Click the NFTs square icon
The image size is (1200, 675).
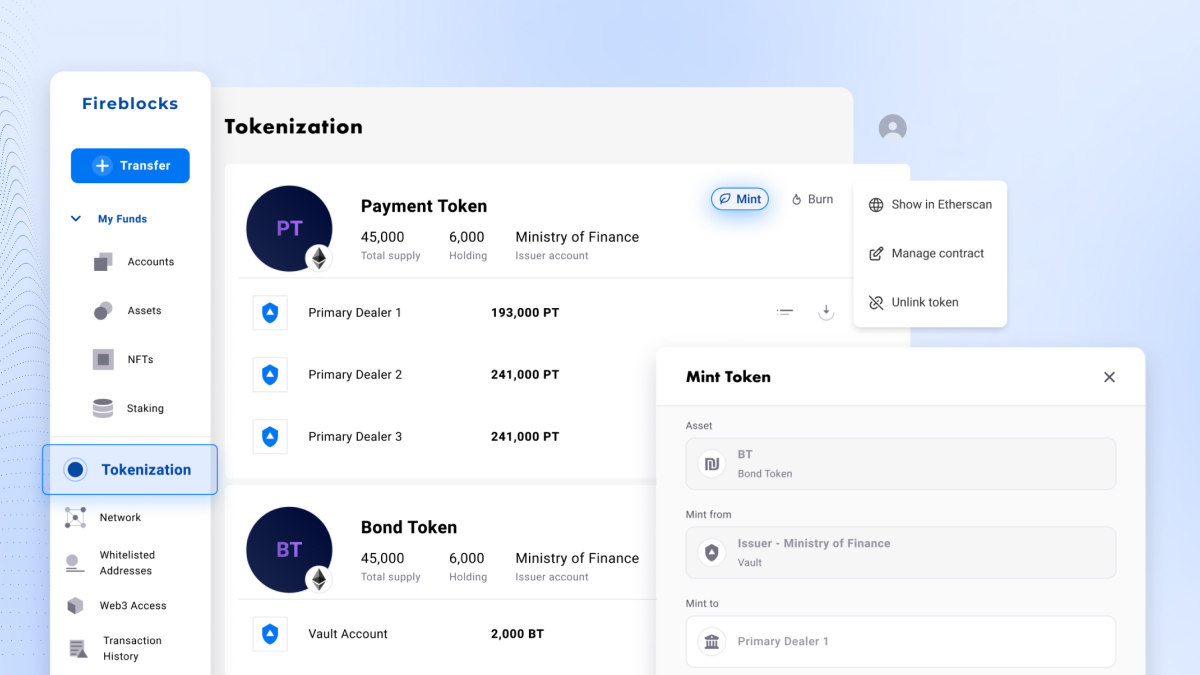[103, 359]
